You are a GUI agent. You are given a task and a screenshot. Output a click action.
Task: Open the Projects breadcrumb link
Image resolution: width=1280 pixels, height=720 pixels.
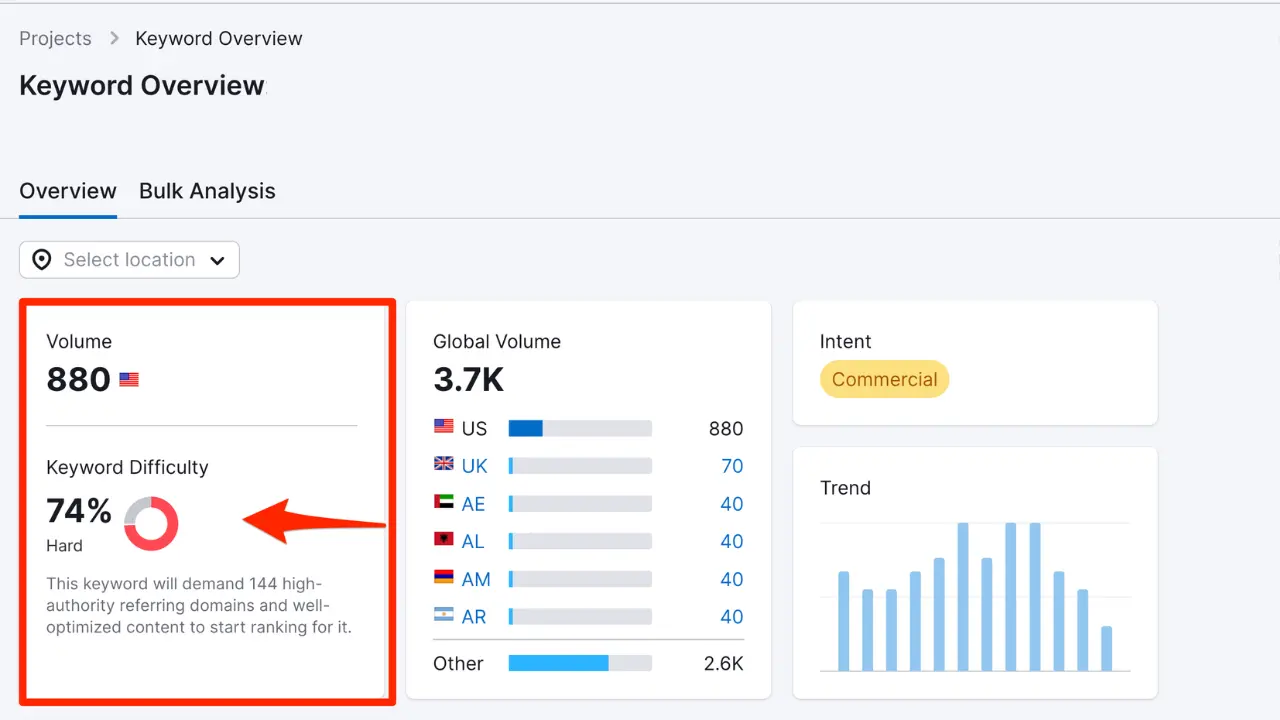tap(55, 38)
